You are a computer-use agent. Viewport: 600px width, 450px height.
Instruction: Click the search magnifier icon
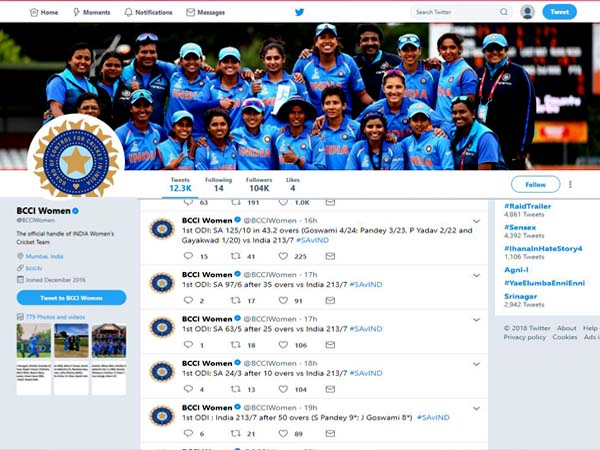[x=504, y=12]
